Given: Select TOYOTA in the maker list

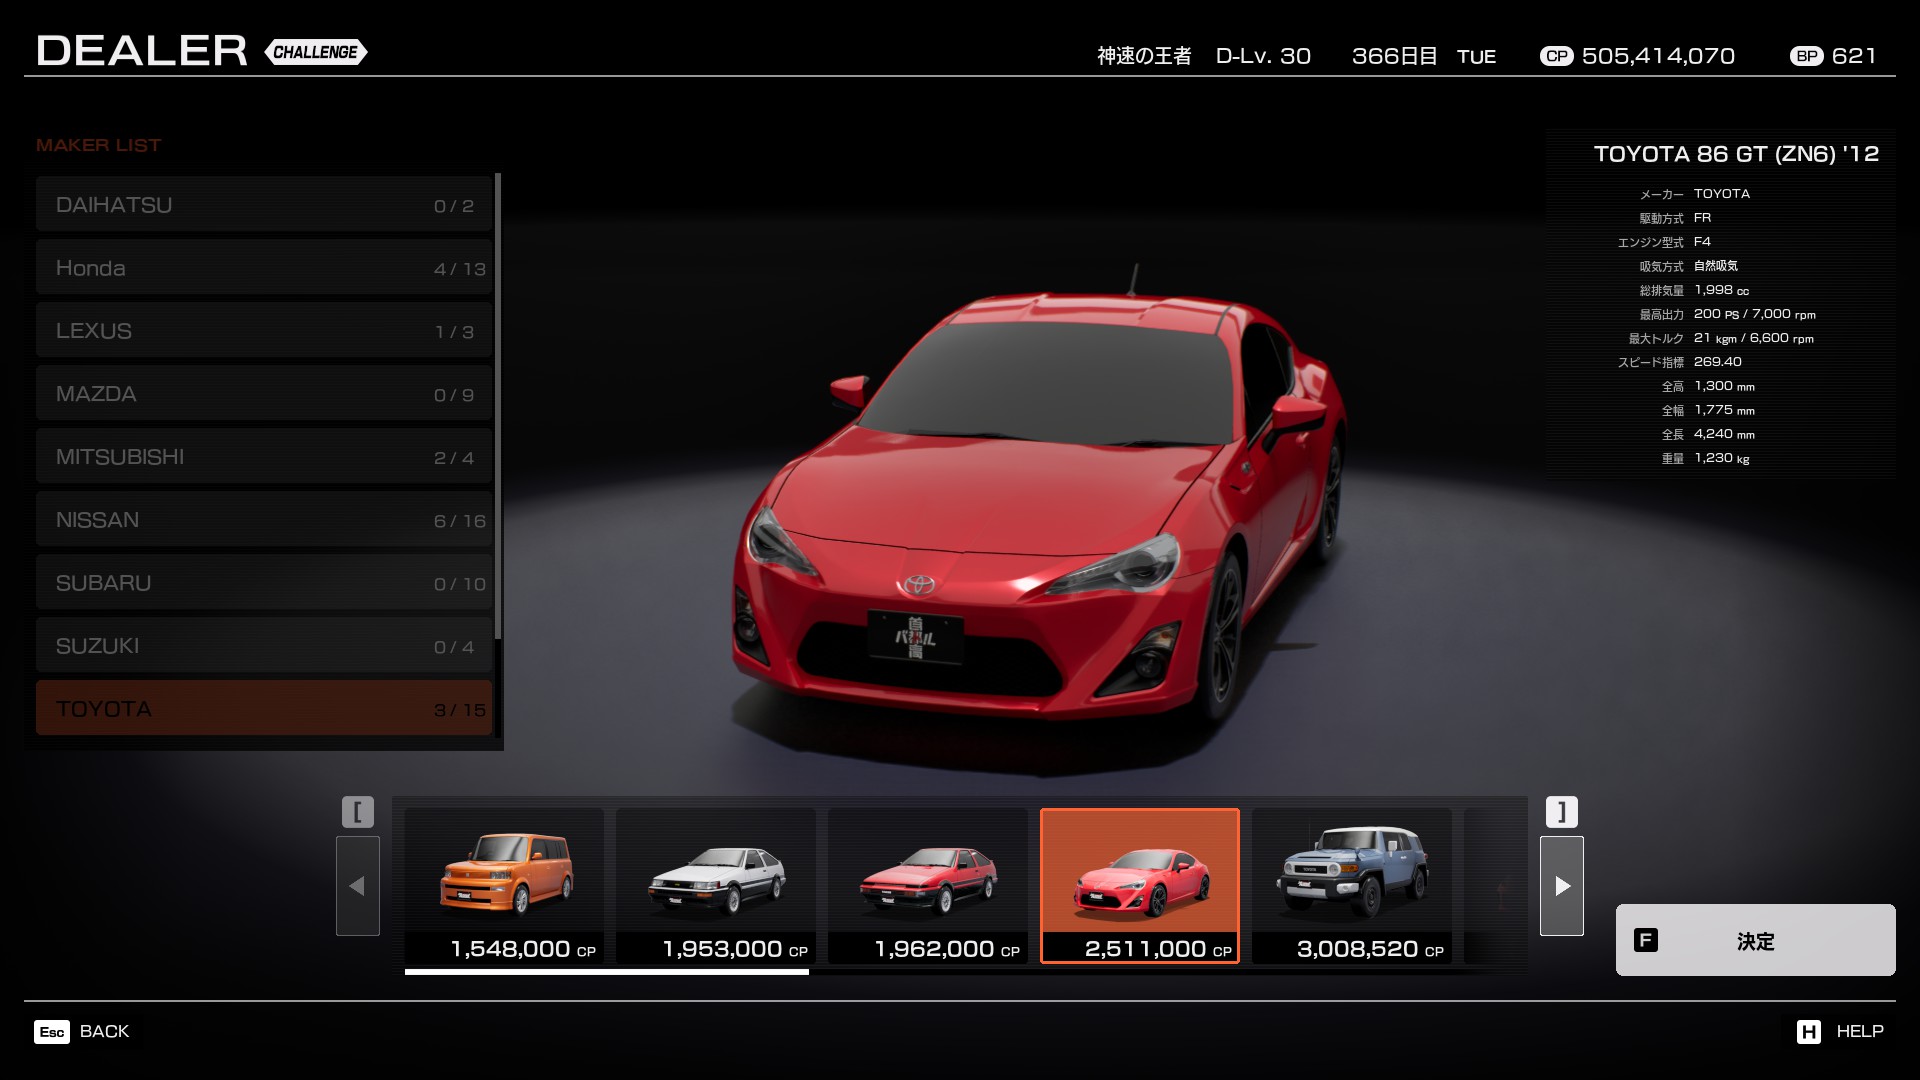Looking at the screenshot, I should pos(264,708).
